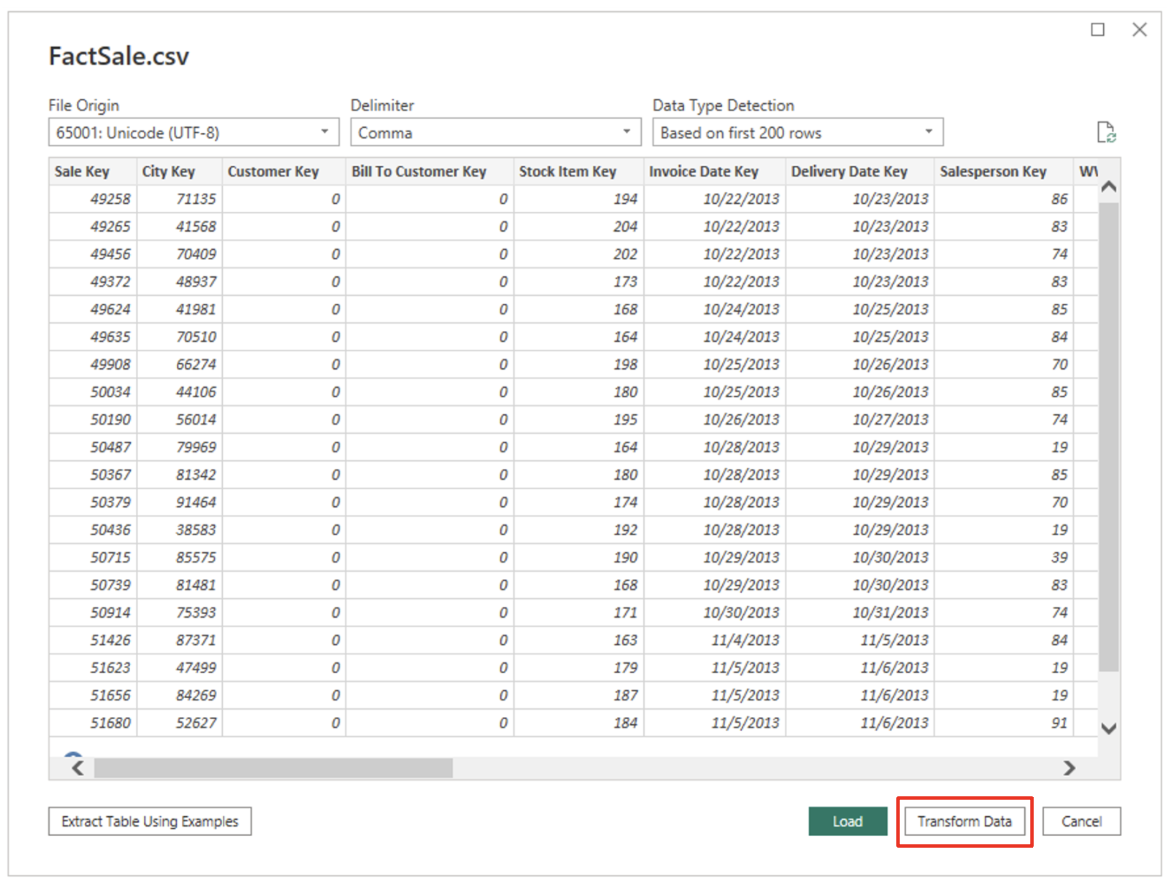Click City Key cell 91464
Image resolution: width=1172 pixels, height=884 pixels.
tap(179, 502)
